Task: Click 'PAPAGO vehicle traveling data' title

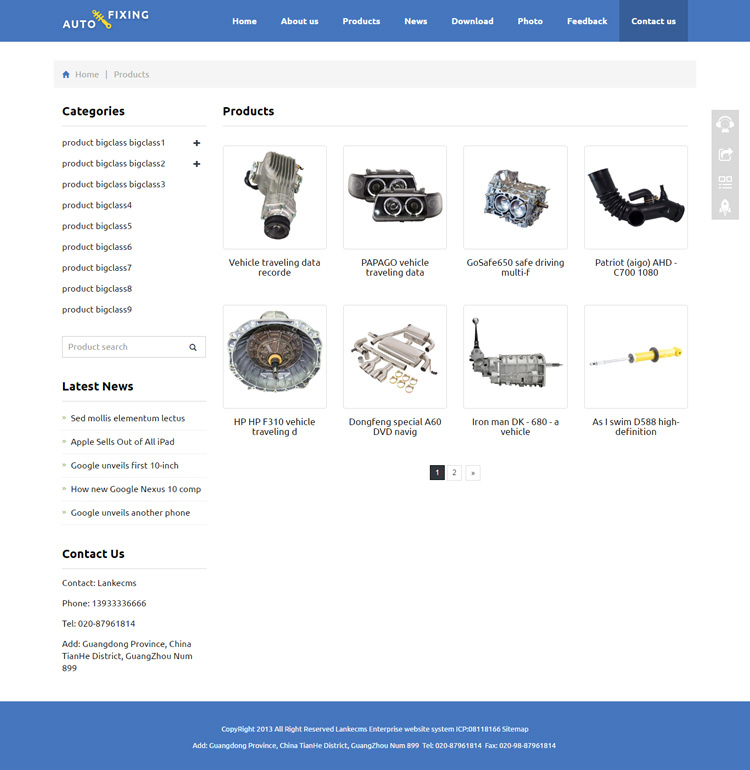Action: tap(395, 268)
